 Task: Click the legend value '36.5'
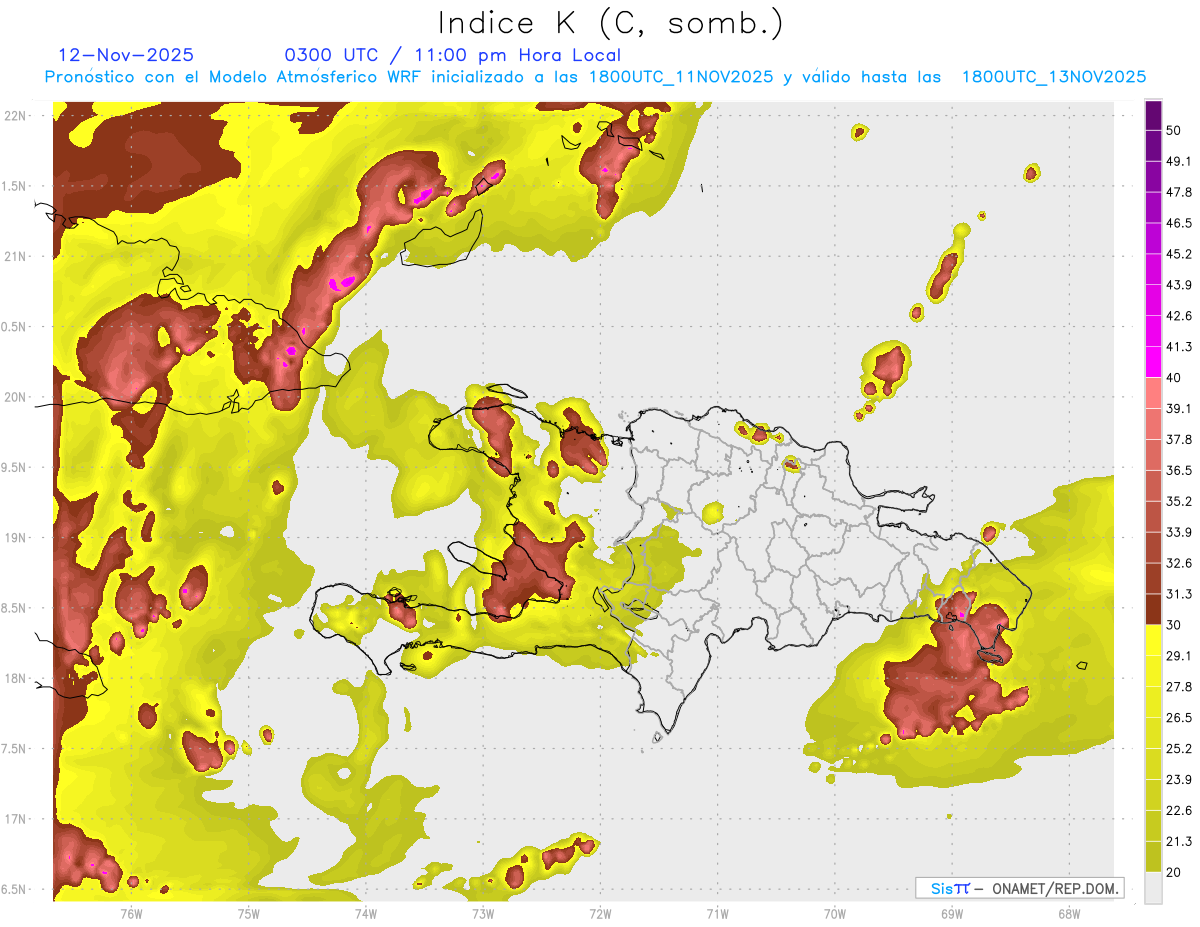coord(1179,470)
